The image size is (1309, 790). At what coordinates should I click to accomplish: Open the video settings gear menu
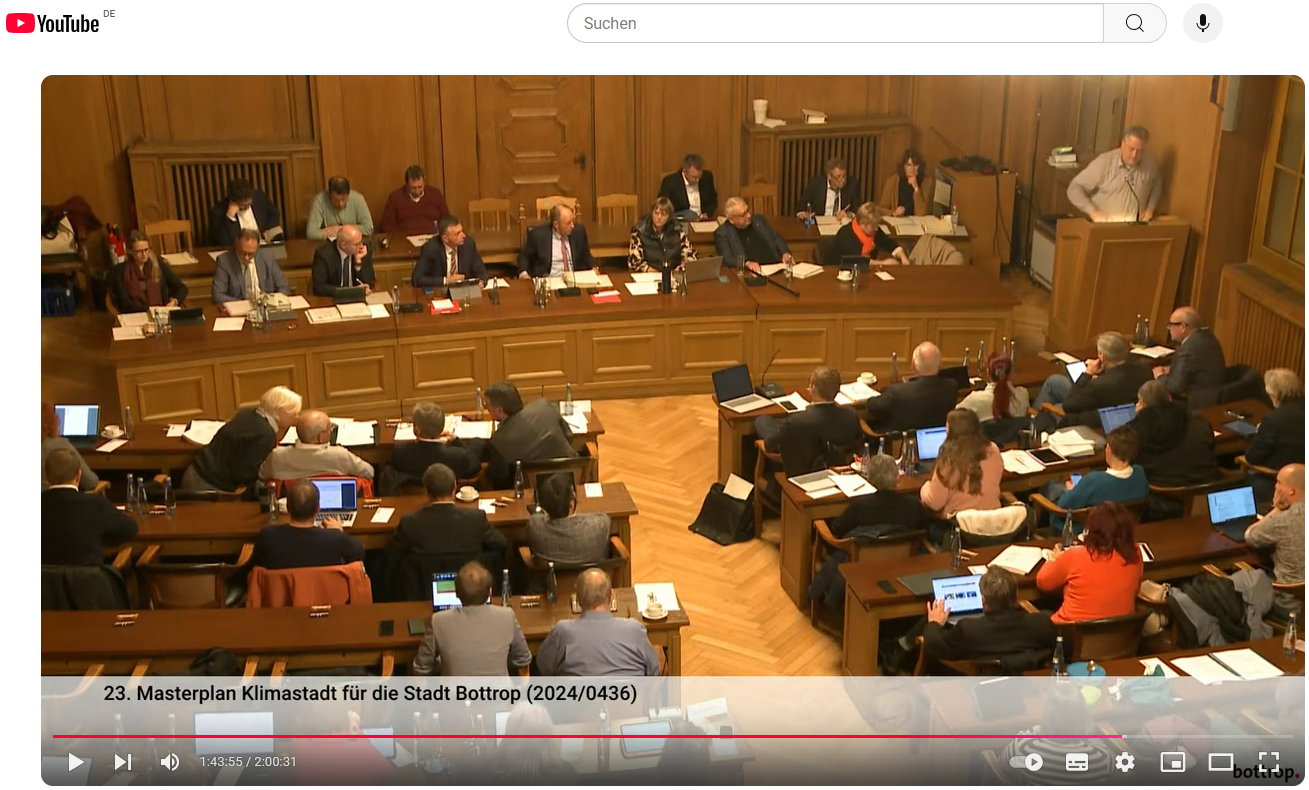(1125, 762)
